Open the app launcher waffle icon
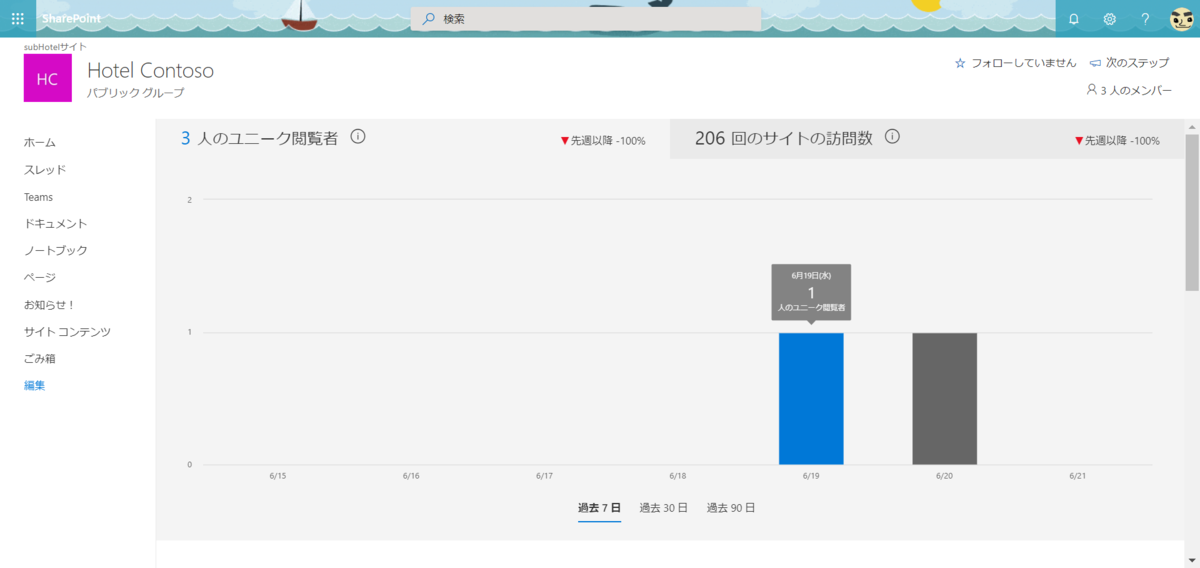The image size is (1200, 568). [17, 18]
